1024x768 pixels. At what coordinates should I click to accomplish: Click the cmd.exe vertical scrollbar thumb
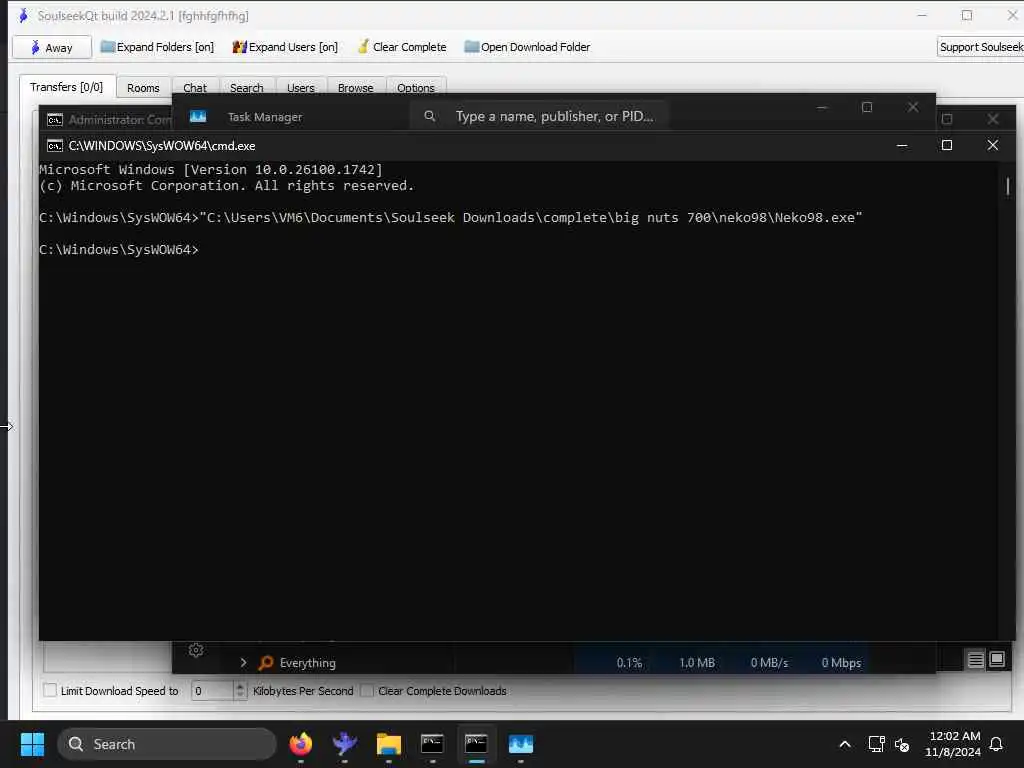tap(1008, 186)
